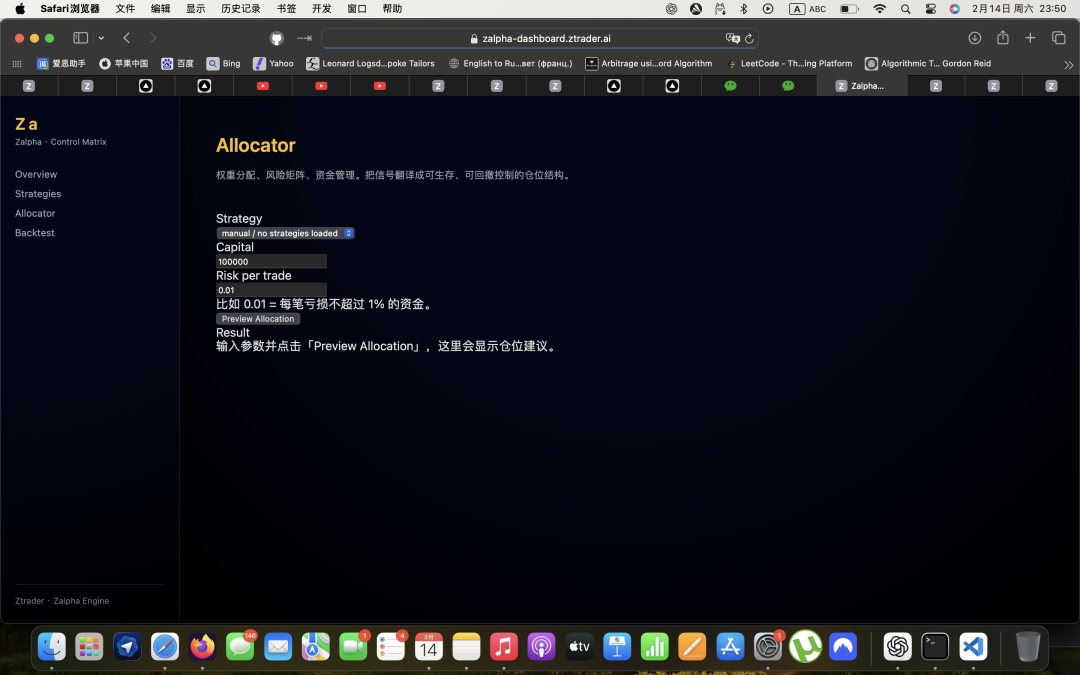Open the Apple menu
This screenshot has height=675, width=1080.
click(20, 9)
